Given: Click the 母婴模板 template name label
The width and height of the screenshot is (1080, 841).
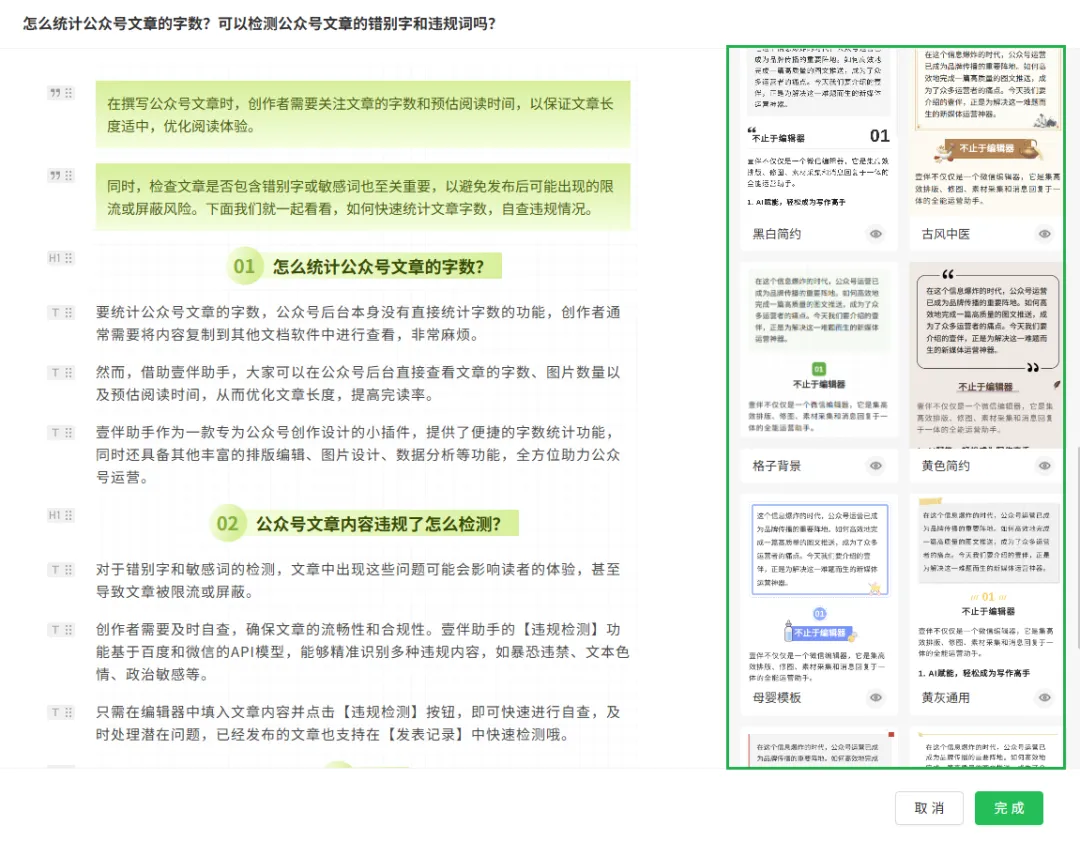Looking at the screenshot, I should click(776, 698).
